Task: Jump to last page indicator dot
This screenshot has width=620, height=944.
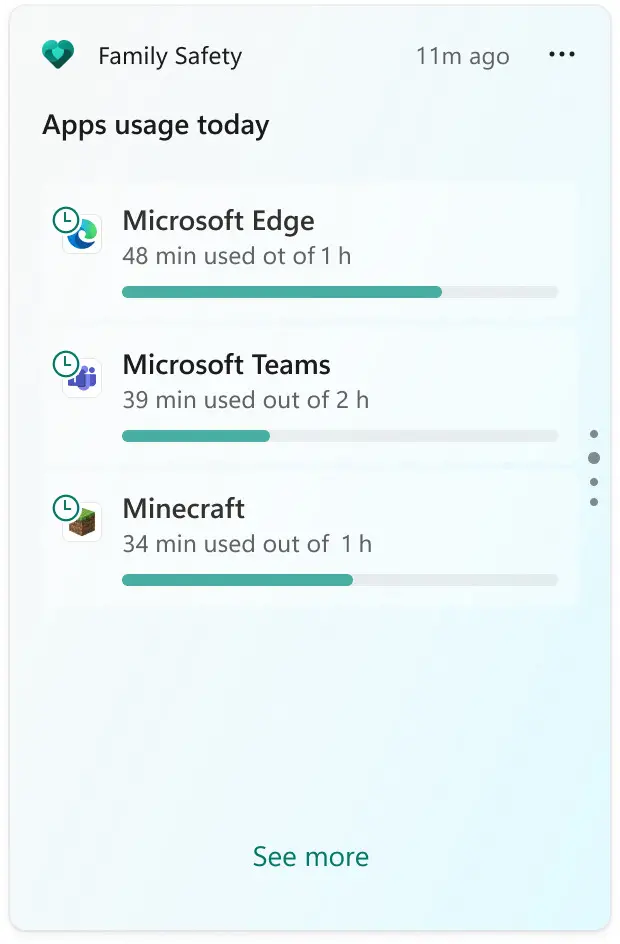Action: click(594, 502)
